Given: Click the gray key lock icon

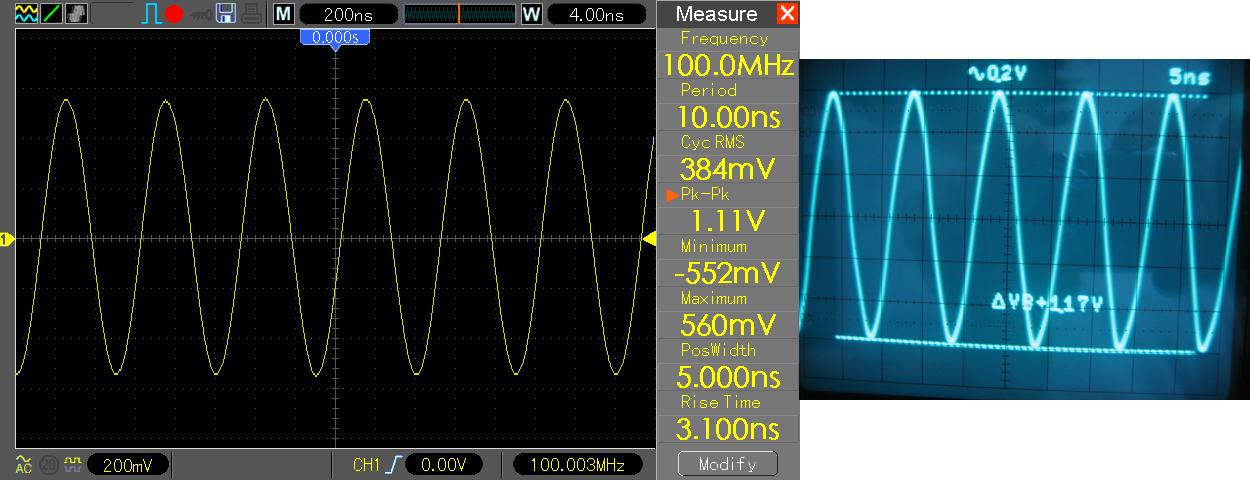Looking at the screenshot, I should tap(200, 15).
